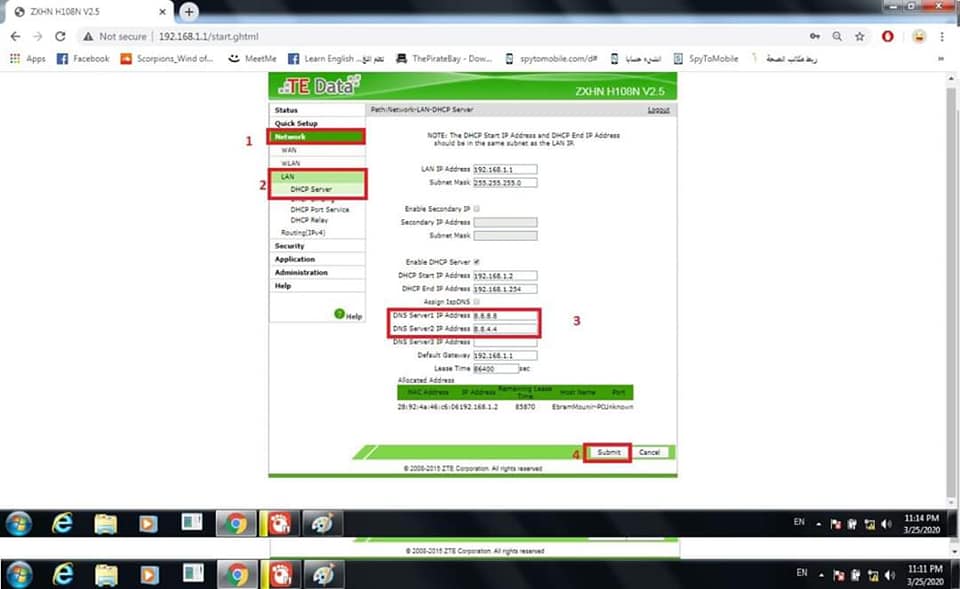Expand the Security menu section
Viewport: 960px width, 589px height.
click(290, 246)
